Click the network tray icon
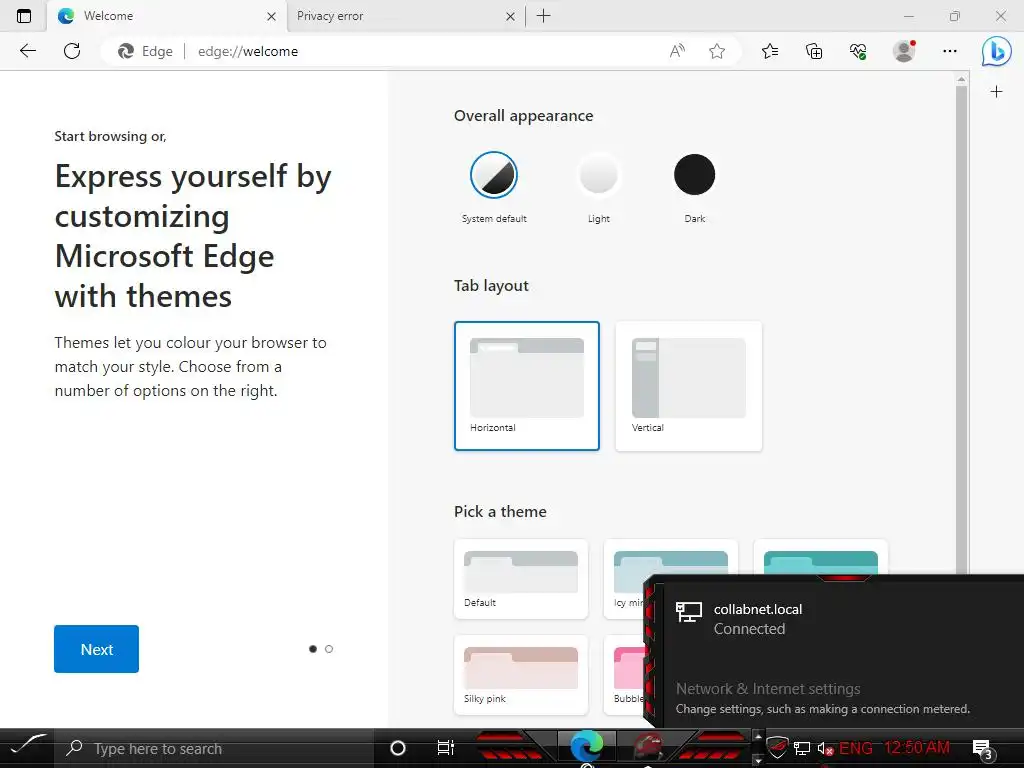 (802, 748)
